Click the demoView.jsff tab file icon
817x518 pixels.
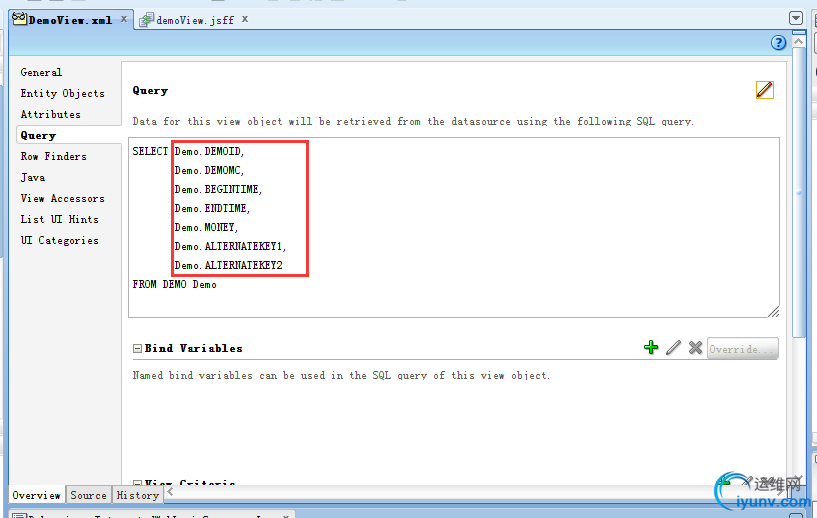[146, 20]
